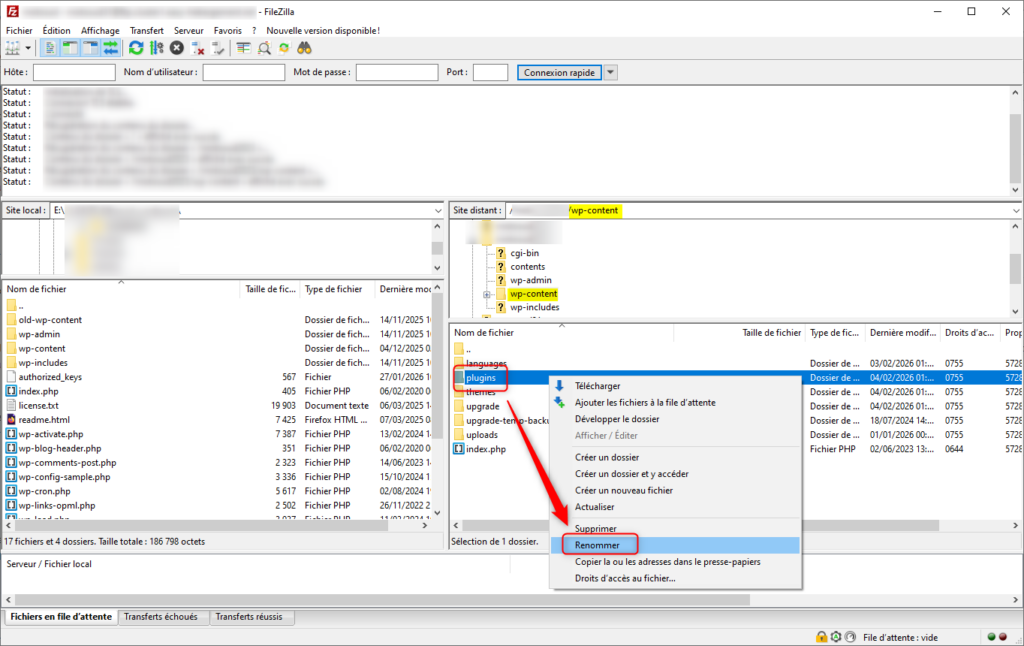This screenshot has width=1024, height=646.
Task: Click the Connexion rapide button
Action: (559, 73)
